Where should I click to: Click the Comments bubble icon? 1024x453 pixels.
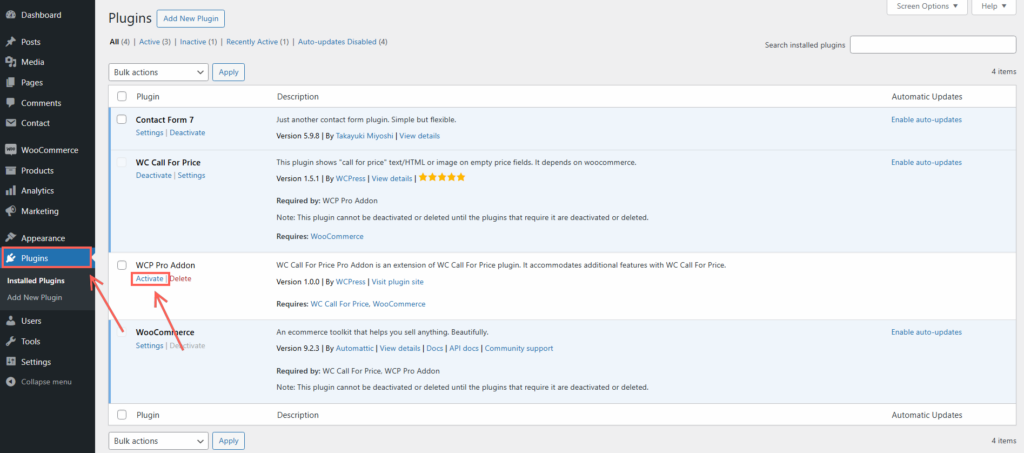[10, 103]
